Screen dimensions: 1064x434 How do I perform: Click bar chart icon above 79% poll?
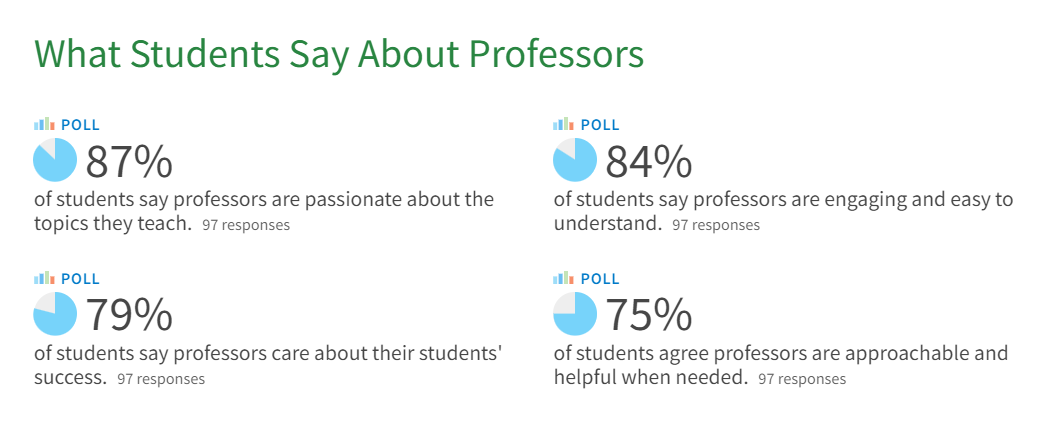[44, 278]
